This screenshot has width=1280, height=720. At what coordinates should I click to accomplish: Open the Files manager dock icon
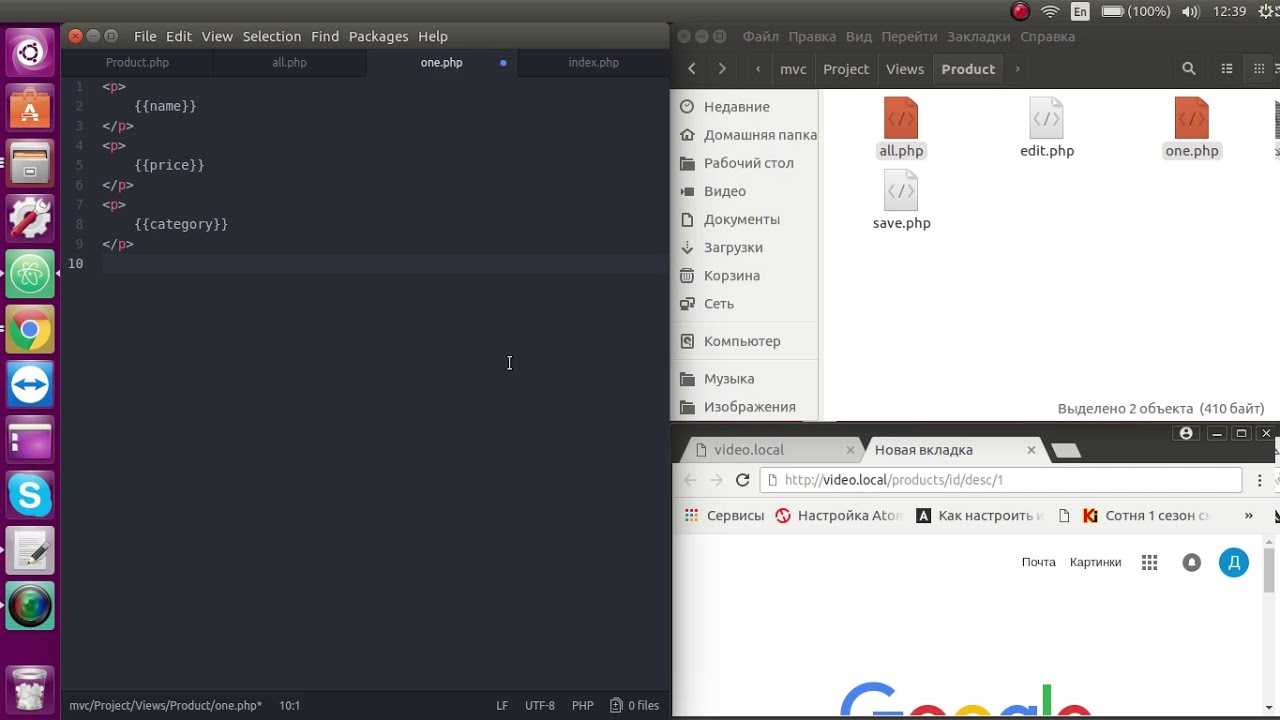(x=30, y=163)
